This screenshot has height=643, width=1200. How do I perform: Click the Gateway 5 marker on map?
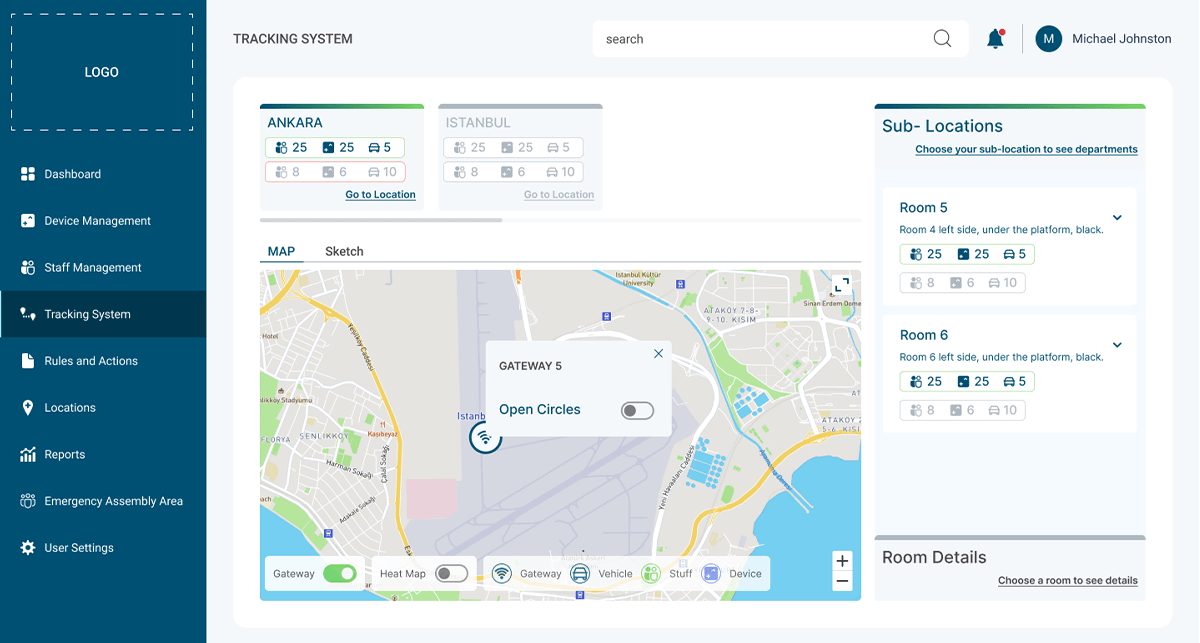(x=485, y=437)
